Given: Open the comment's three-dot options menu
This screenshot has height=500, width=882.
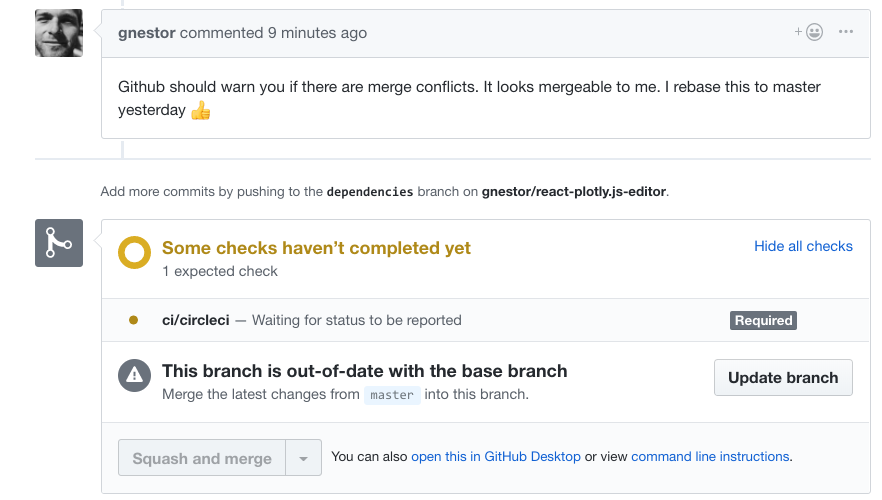Looking at the screenshot, I should point(846,32).
